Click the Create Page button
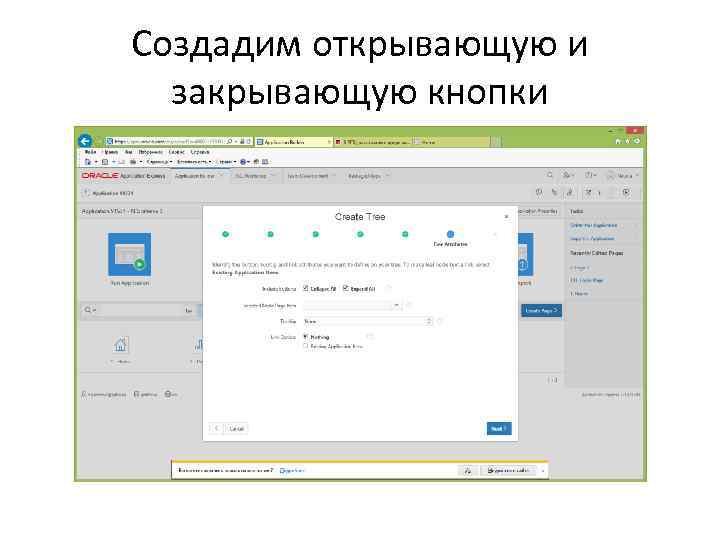The width and height of the screenshot is (720, 540). (x=541, y=311)
